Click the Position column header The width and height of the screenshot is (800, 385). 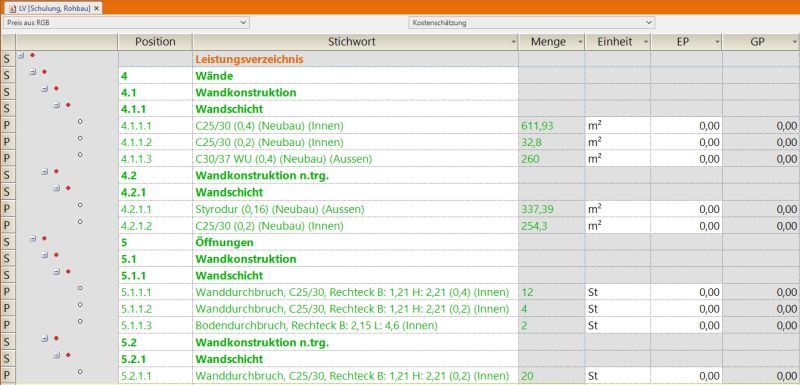click(x=155, y=42)
